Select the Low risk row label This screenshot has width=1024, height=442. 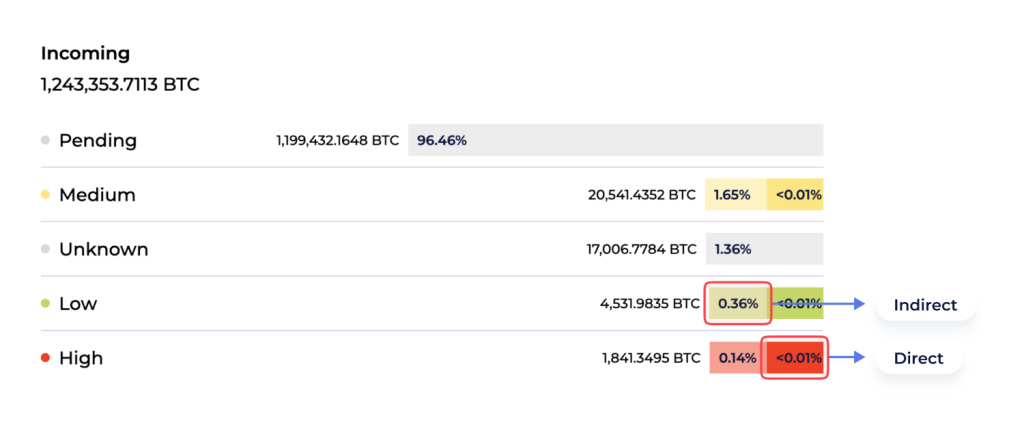[78, 304]
